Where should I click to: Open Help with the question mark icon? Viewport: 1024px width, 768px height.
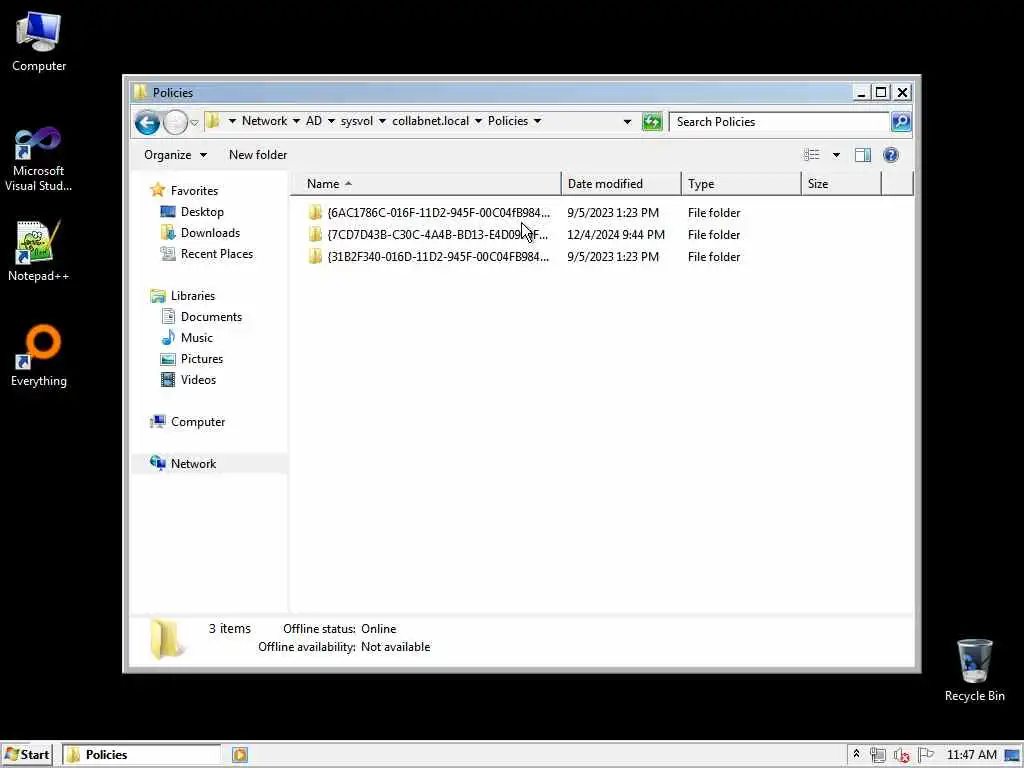tap(891, 155)
